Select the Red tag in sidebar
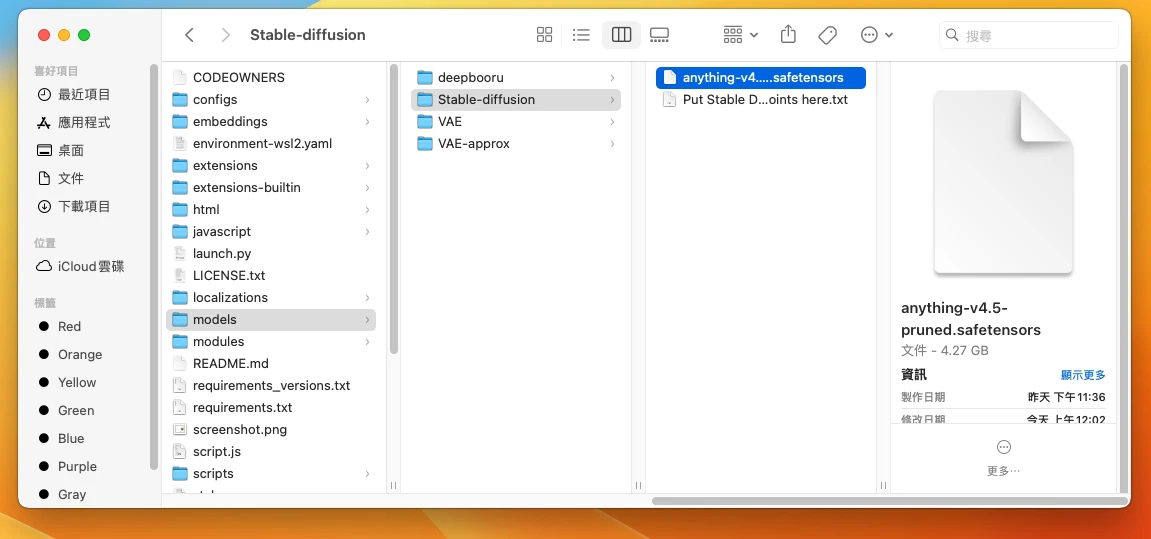Image resolution: width=1151 pixels, height=539 pixels. pyautogui.click(x=69, y=326)
